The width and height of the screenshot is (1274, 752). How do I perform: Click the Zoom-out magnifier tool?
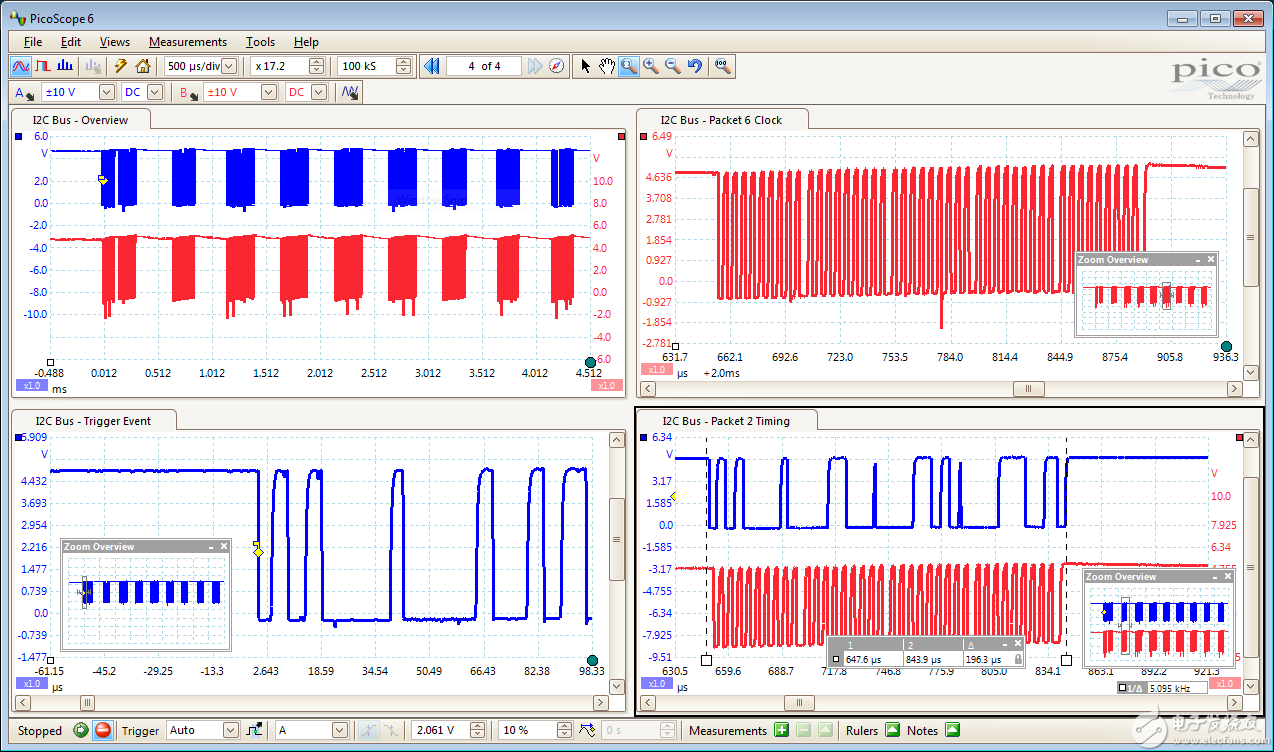click(x=672, y=66)
